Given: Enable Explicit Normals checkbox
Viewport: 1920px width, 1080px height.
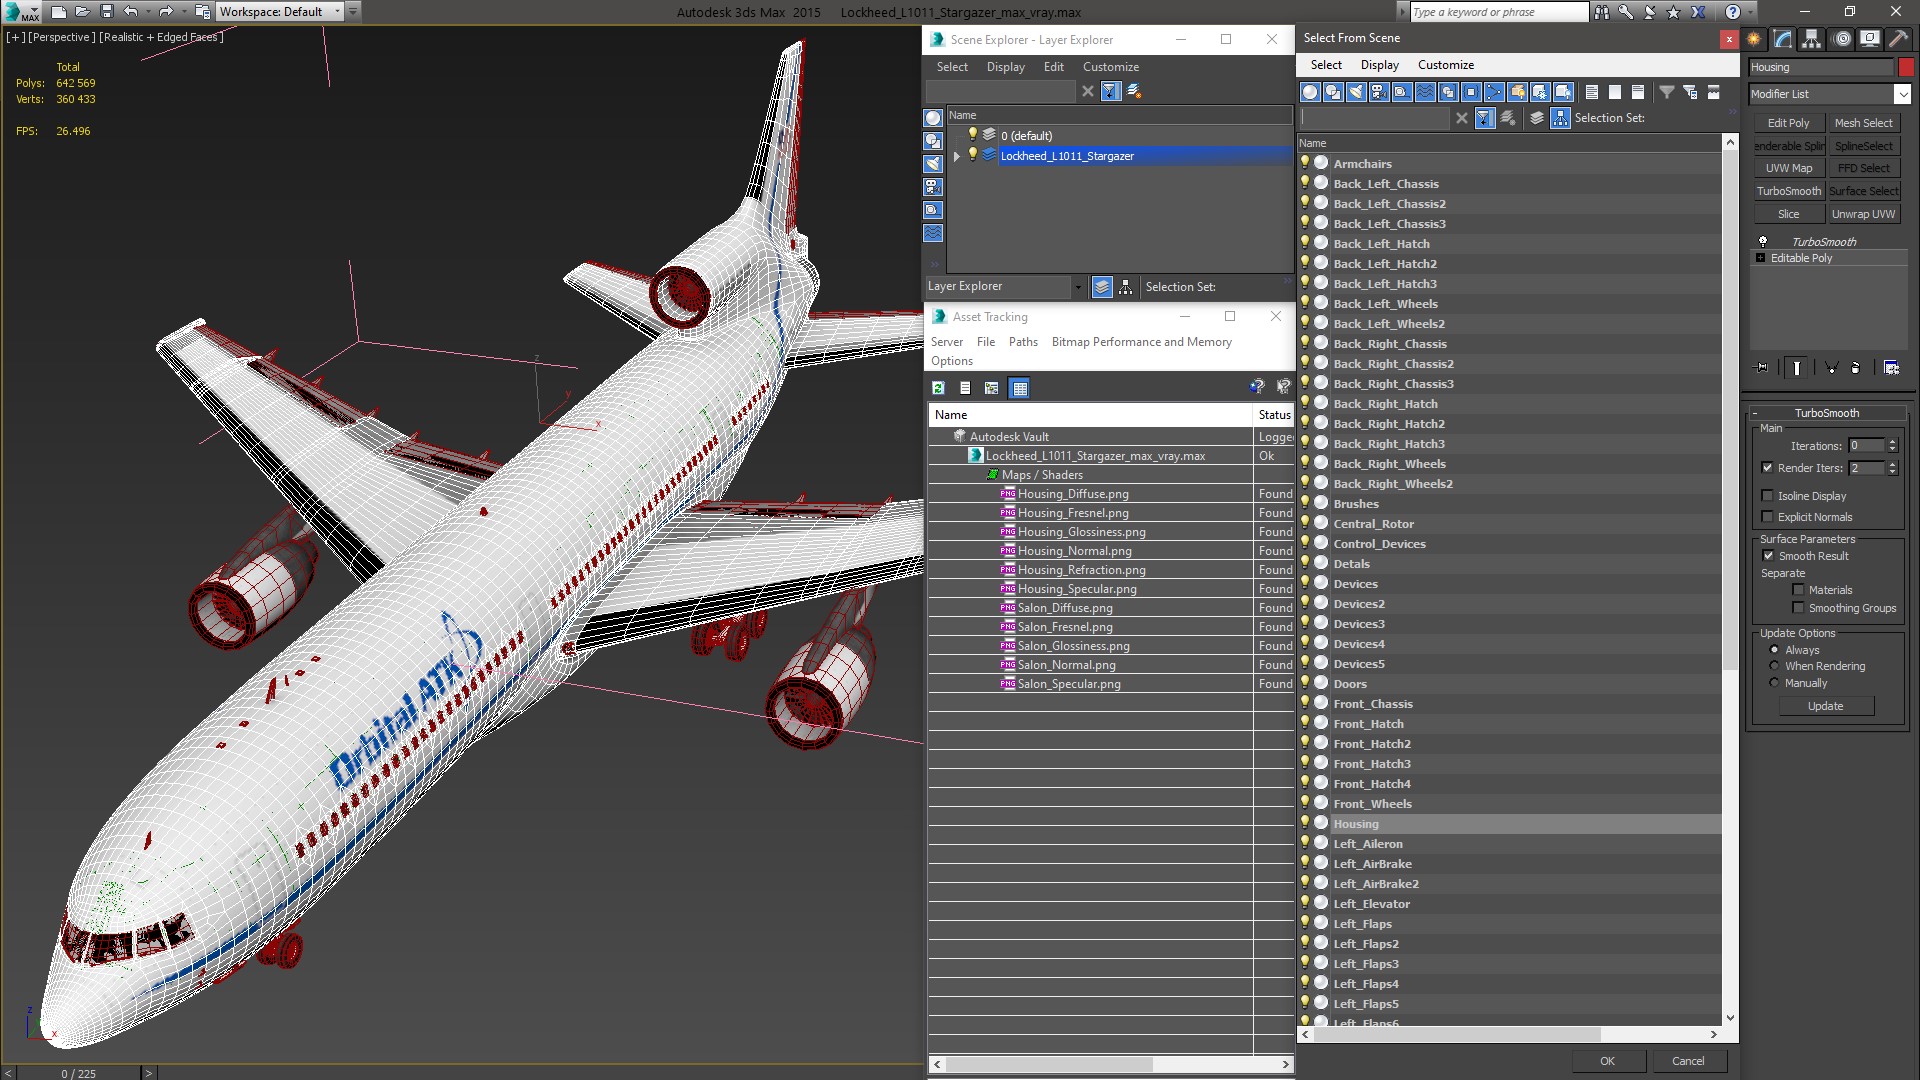Looking at the screenshot, I should [x=1767, y=517].
